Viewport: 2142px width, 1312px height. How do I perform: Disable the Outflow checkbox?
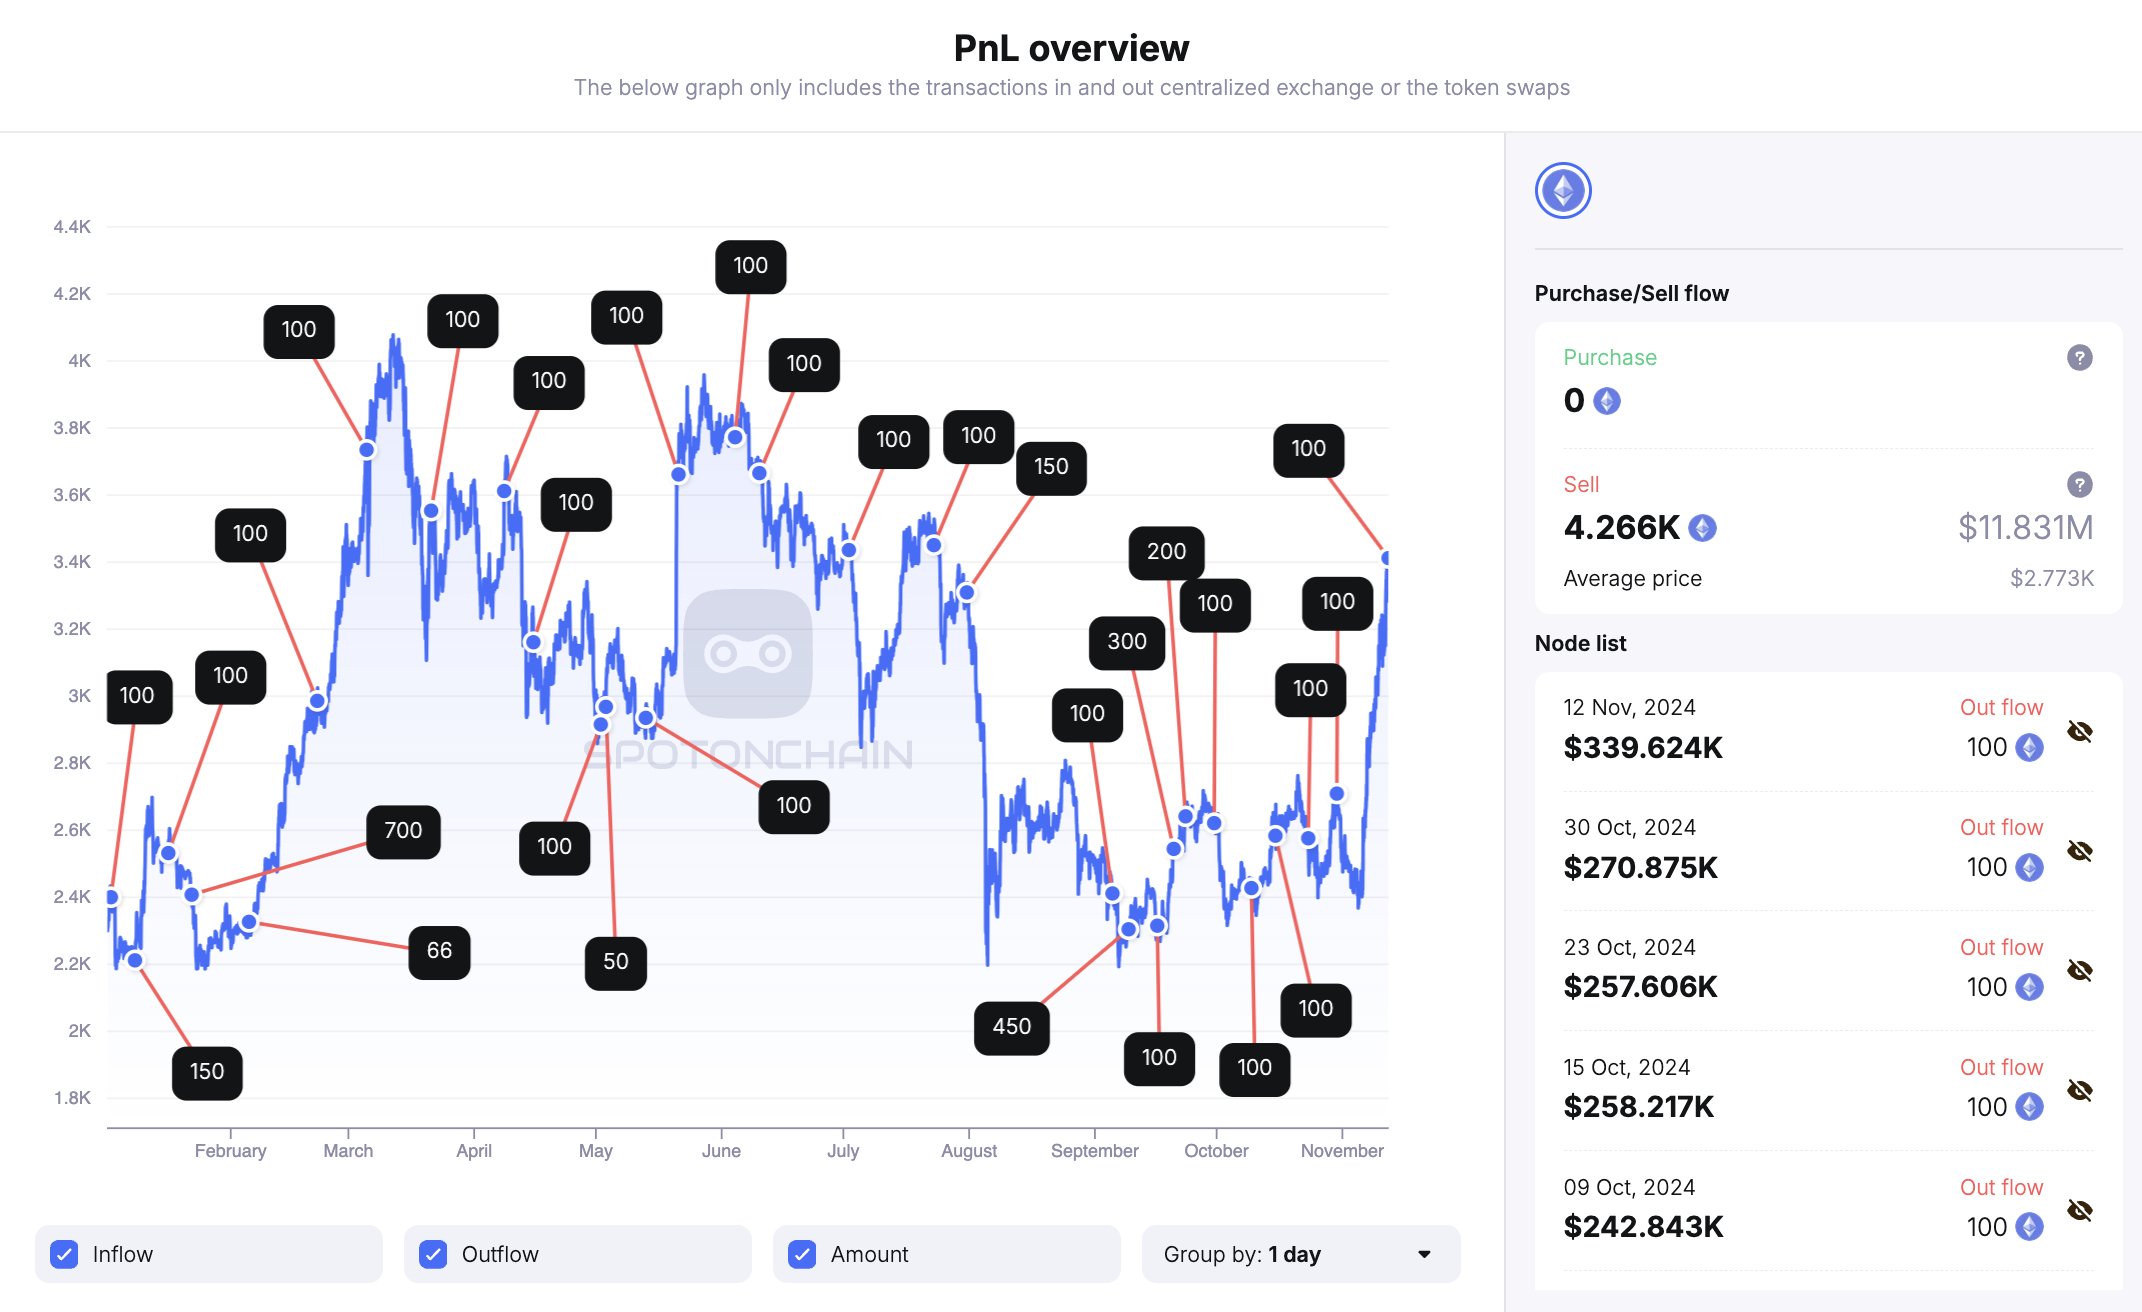(x=433, y=1254)
